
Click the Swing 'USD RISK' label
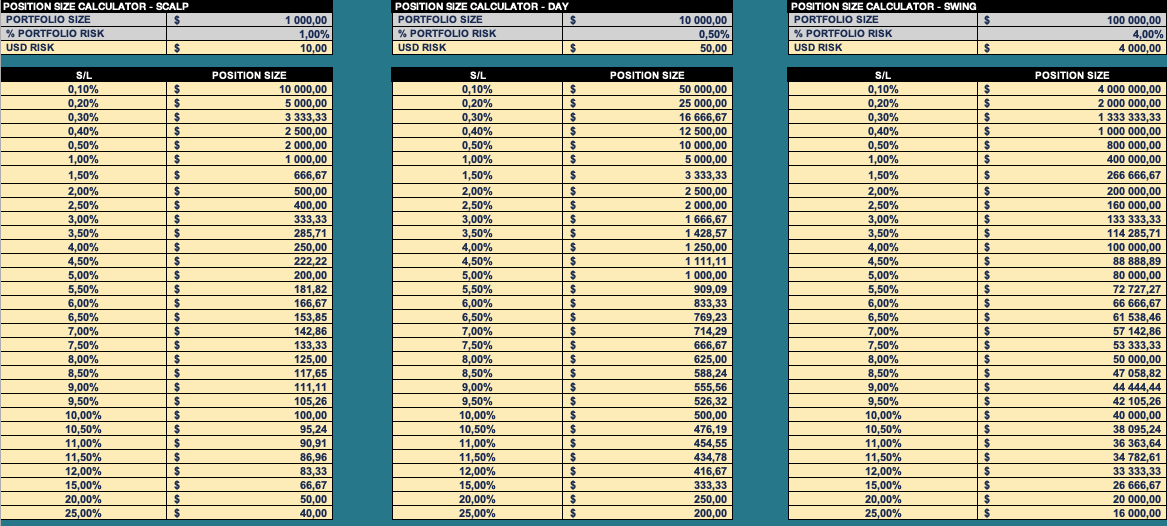(x=818, y=48)
